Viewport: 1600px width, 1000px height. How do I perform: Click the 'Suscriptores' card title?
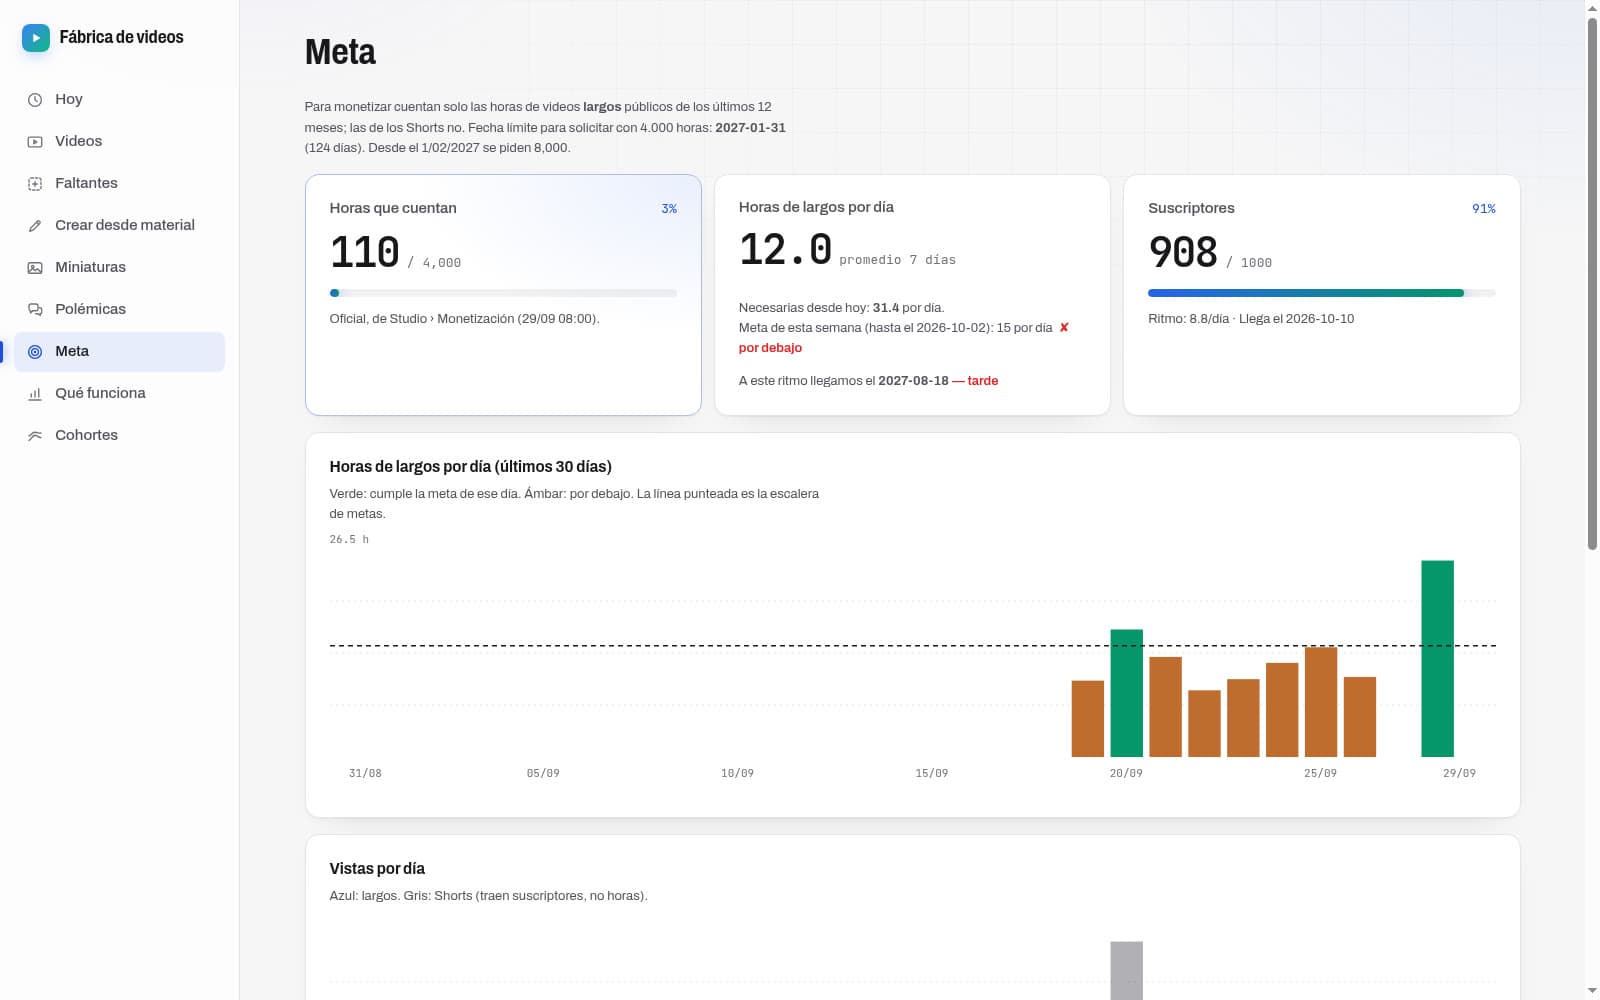[x=1191, y=208]
